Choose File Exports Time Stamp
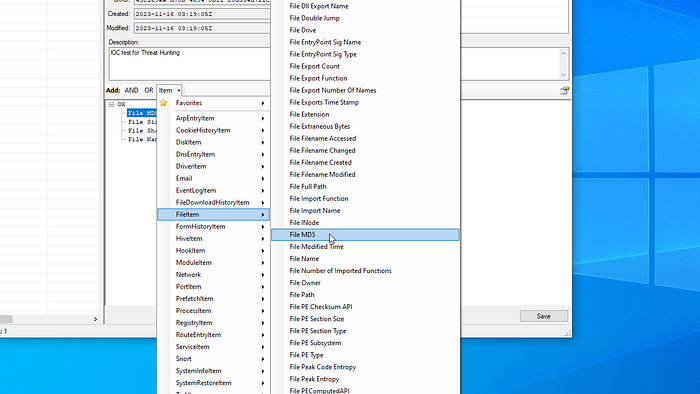The image size is (700, 394). (x=365, y=103)
